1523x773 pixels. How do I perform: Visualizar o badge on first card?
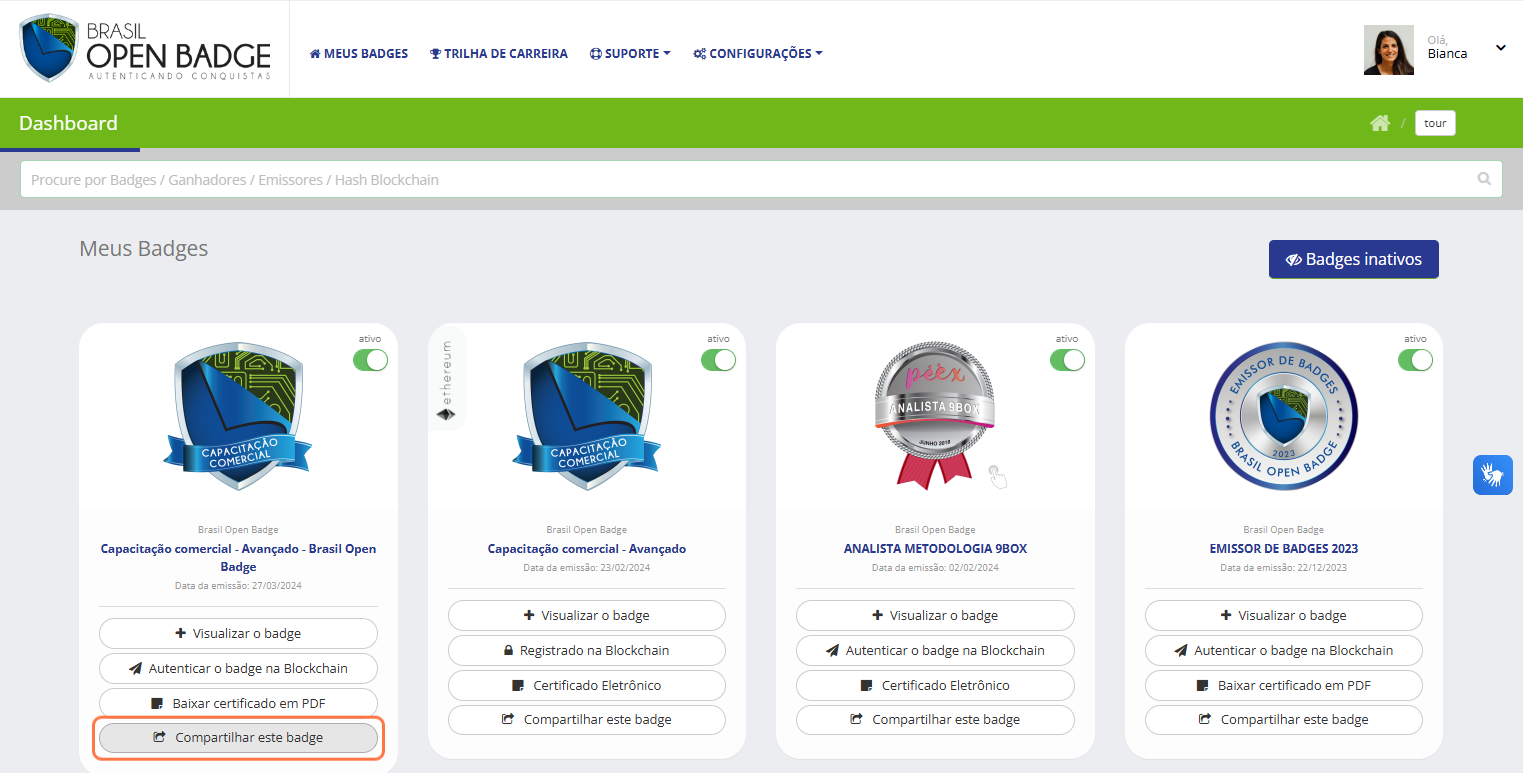click(238, 633)
